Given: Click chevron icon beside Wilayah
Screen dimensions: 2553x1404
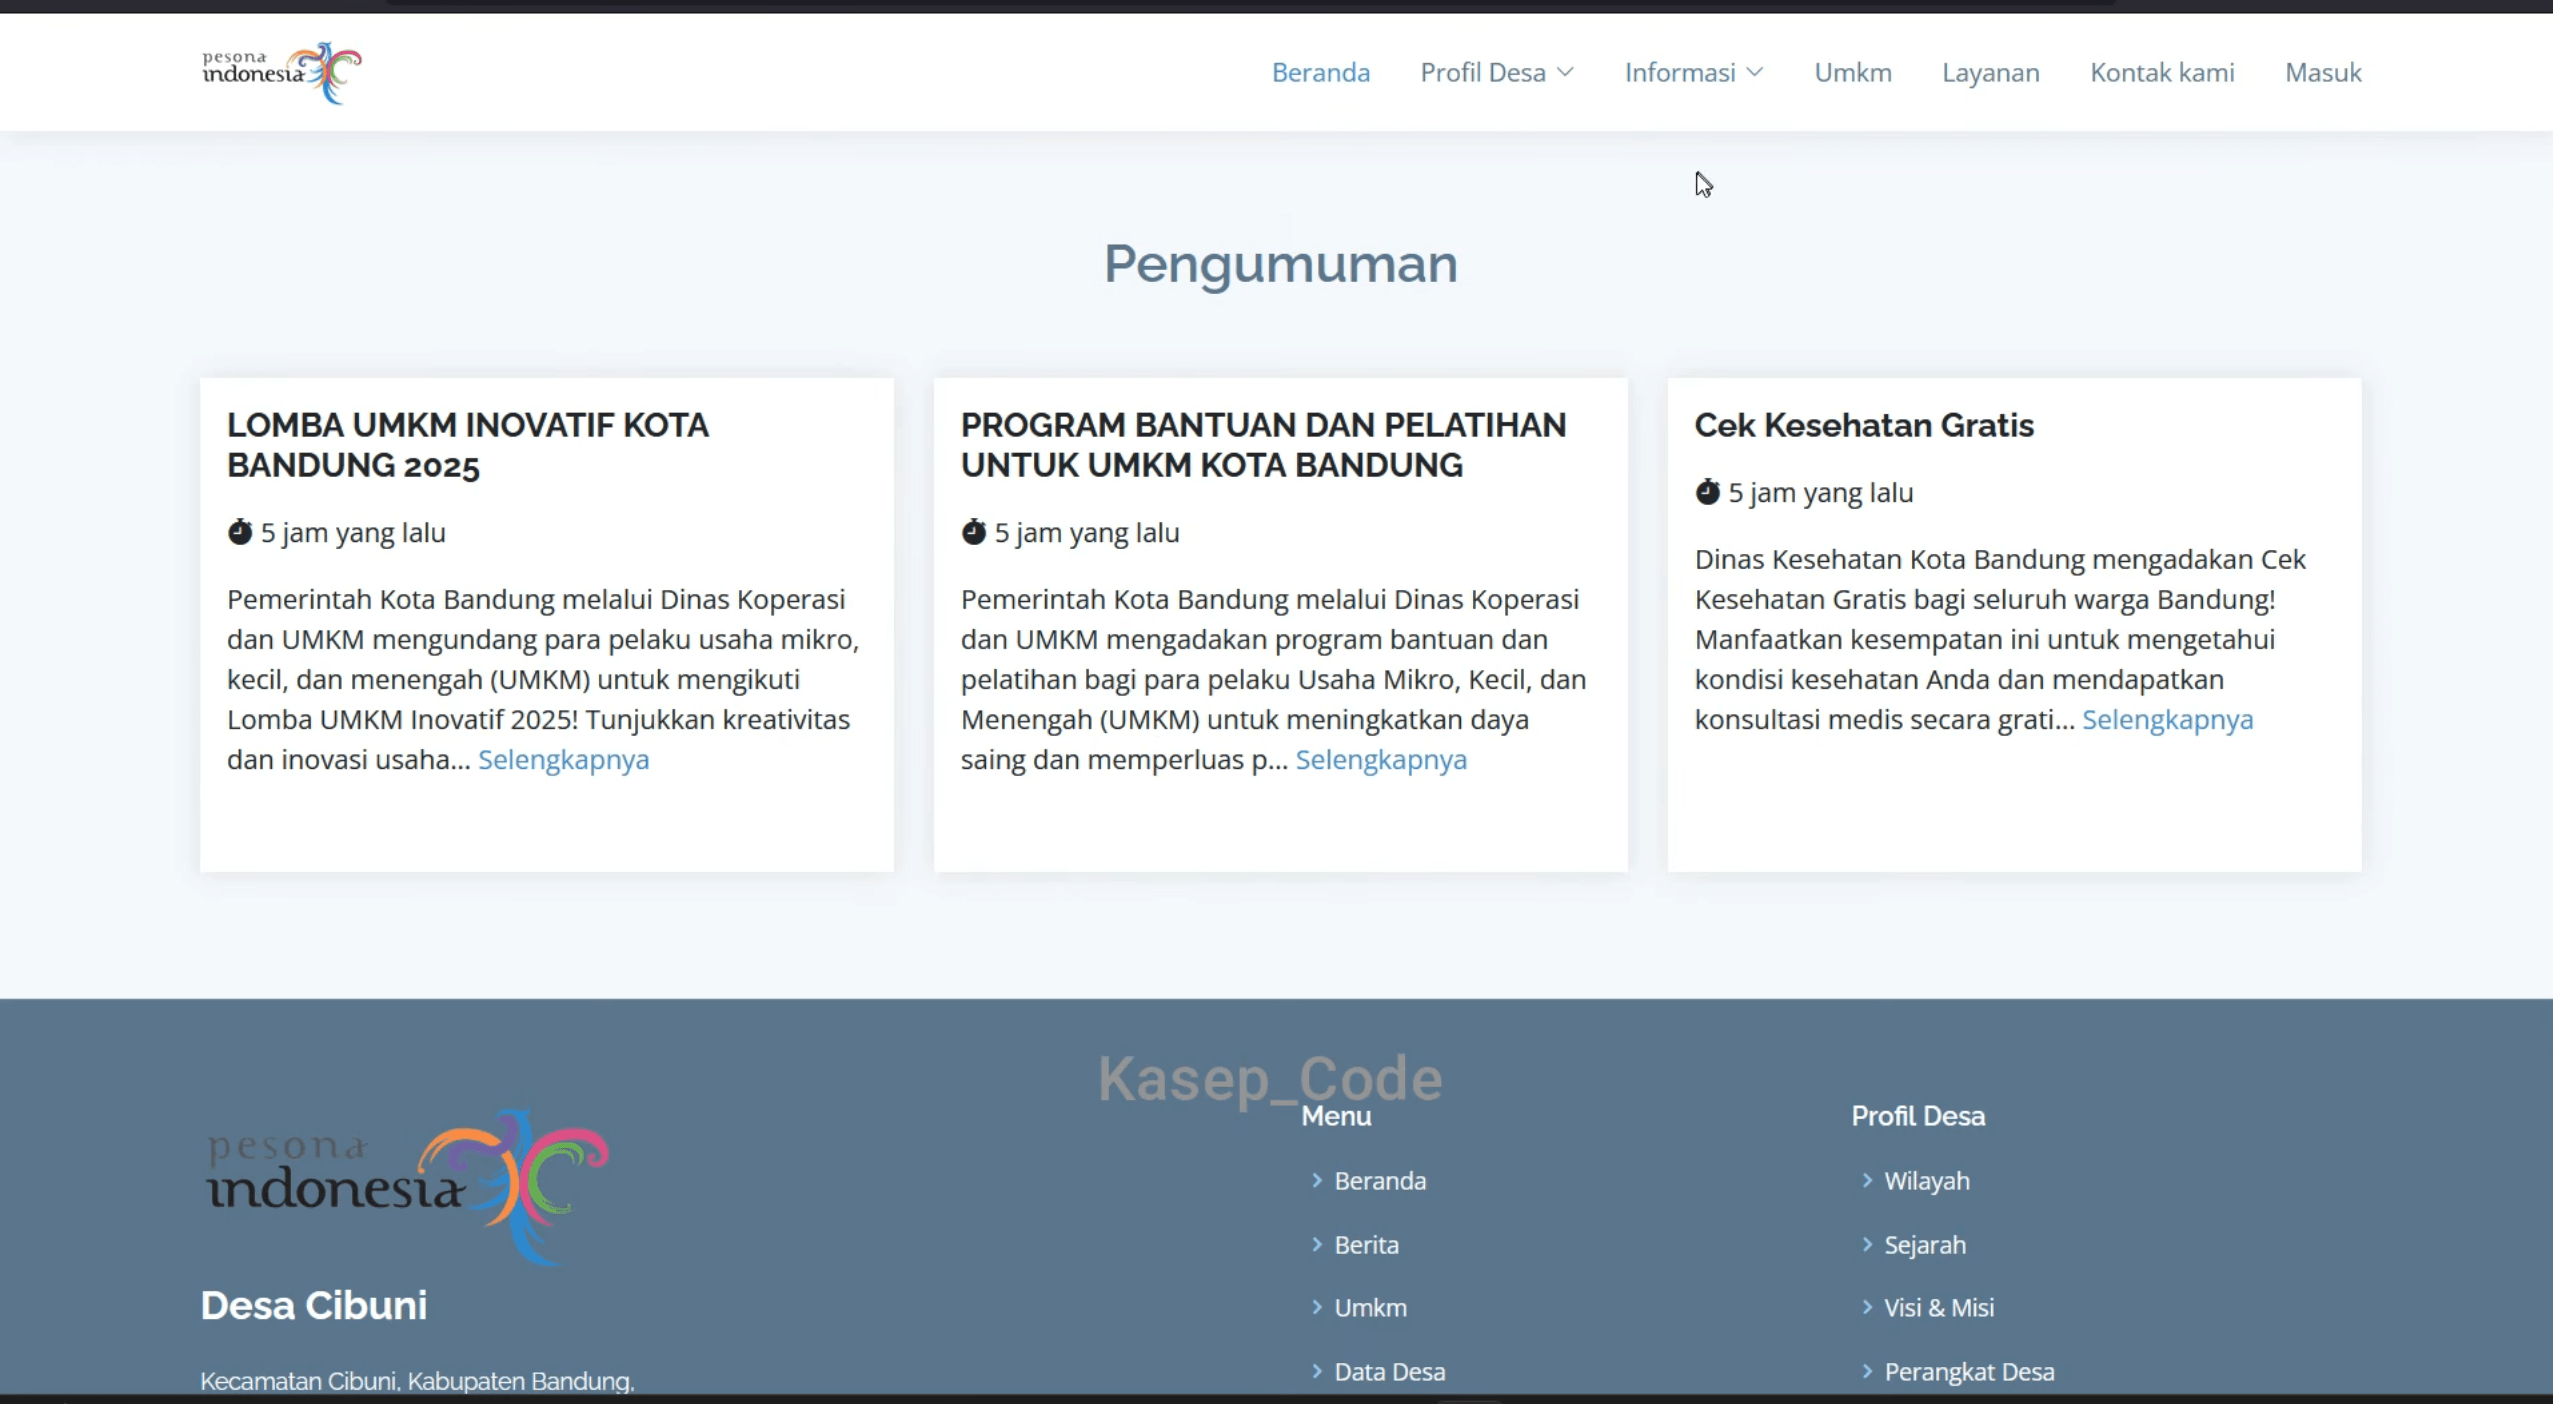Looking at the screenshot, I should coord(1867,1180).
